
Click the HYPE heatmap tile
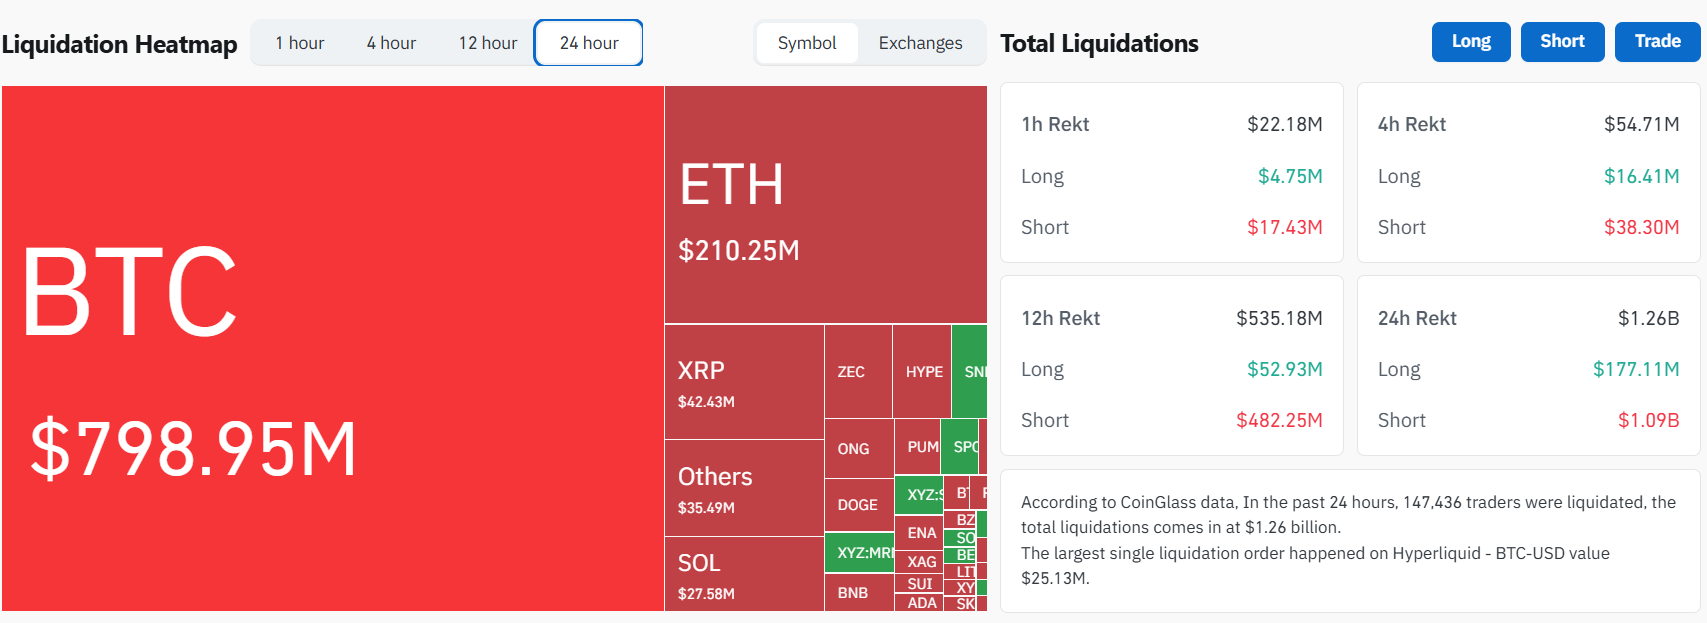[922, 371]
